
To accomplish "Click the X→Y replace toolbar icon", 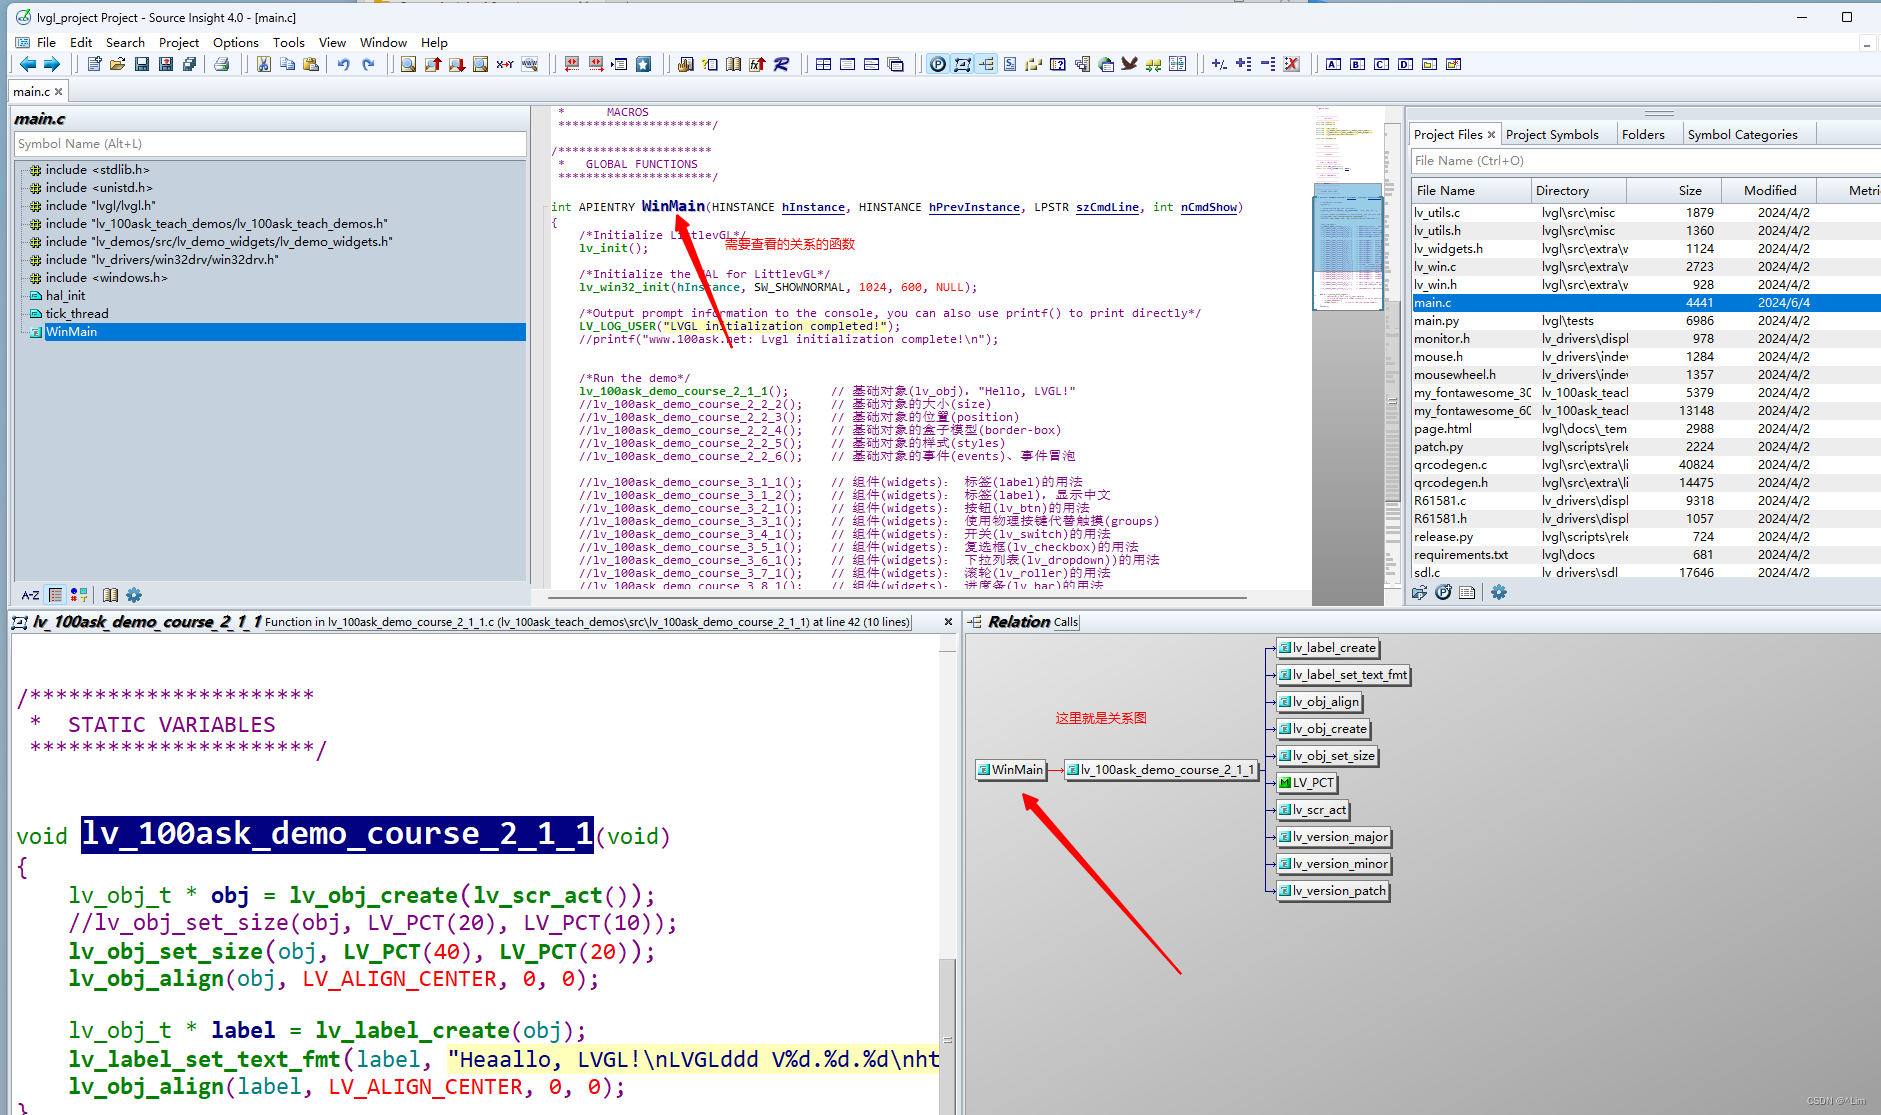I will coord(505,64).
